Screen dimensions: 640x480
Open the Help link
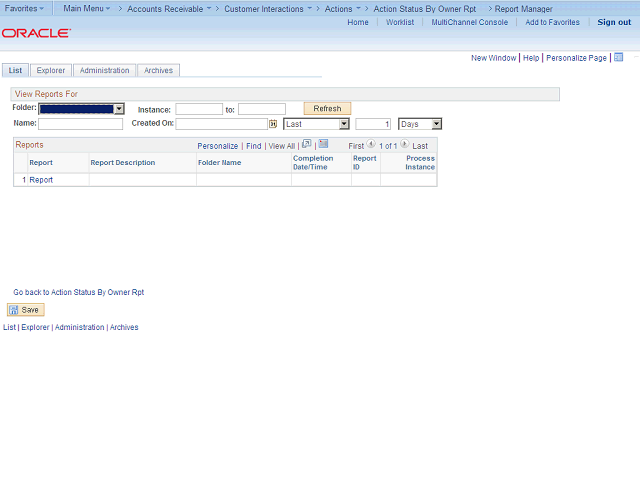click(x=531, y=58)
